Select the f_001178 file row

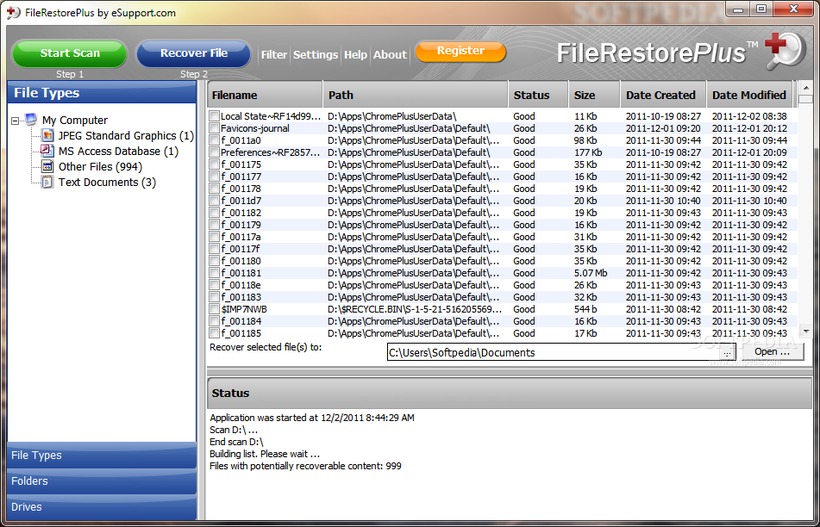502,188
